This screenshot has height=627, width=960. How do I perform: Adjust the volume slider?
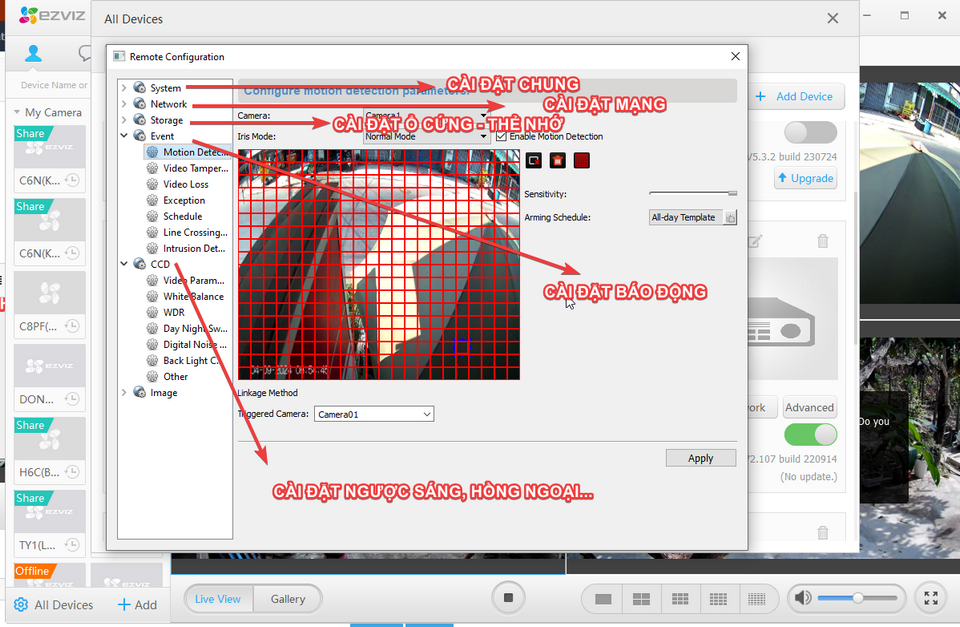(857, 598)
